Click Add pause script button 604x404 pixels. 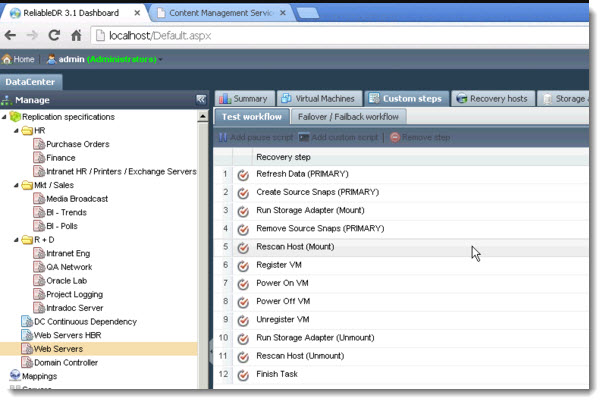pyautogui.click(x=256, y=137)
